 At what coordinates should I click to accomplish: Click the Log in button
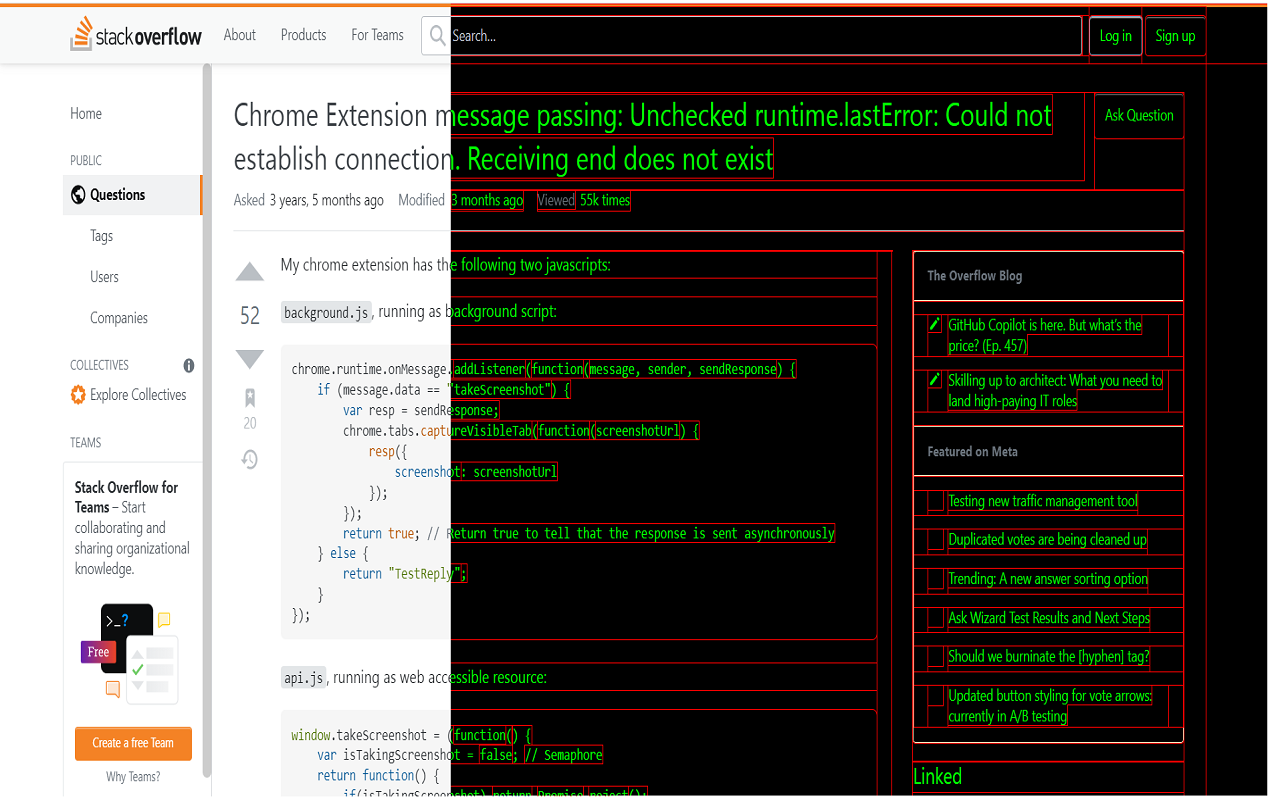pyautogui.click(x=1115, y=35)
